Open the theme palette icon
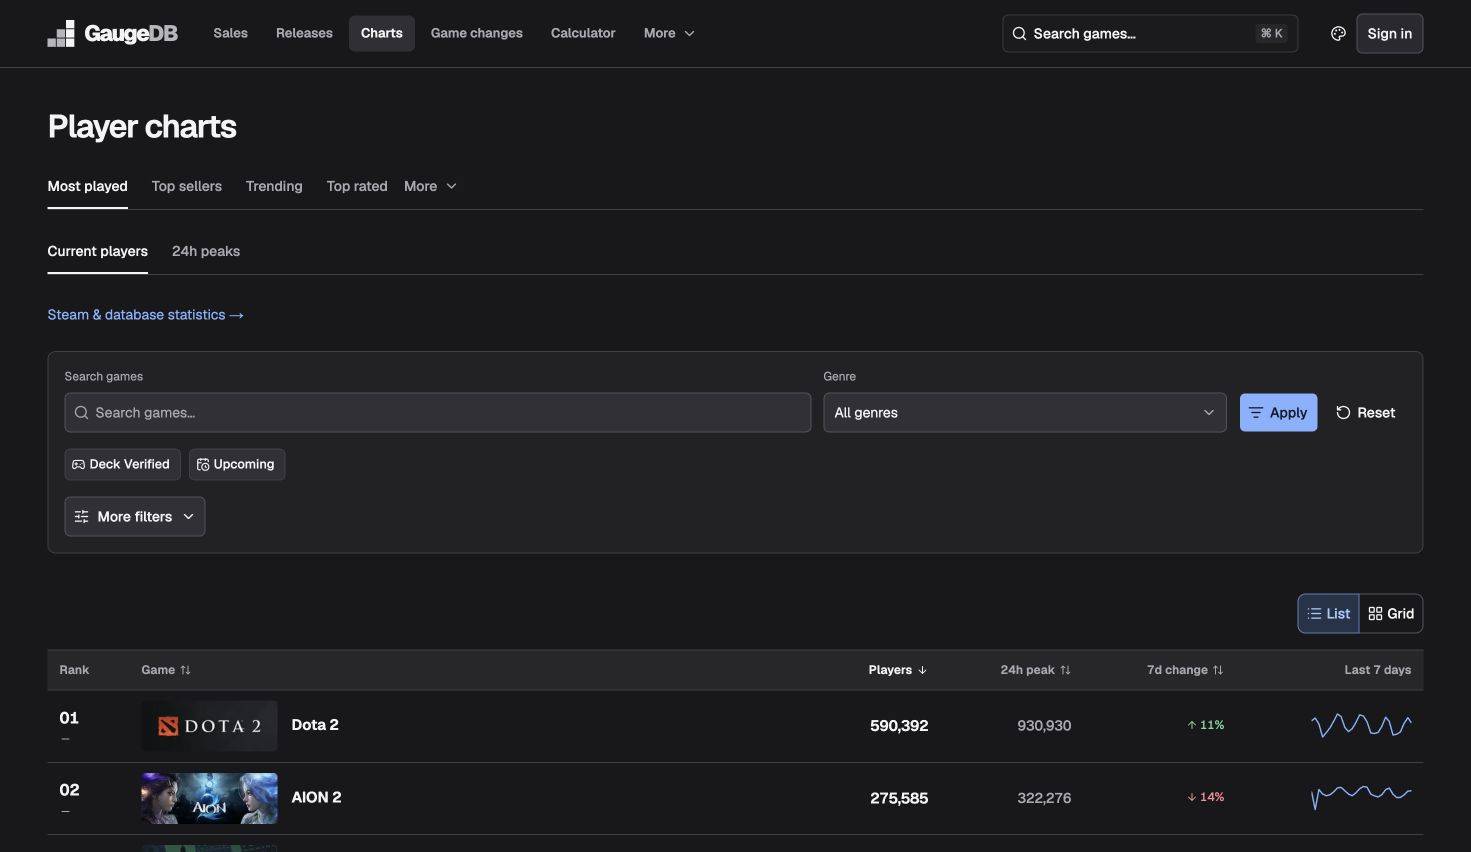 pos(1338,34)
